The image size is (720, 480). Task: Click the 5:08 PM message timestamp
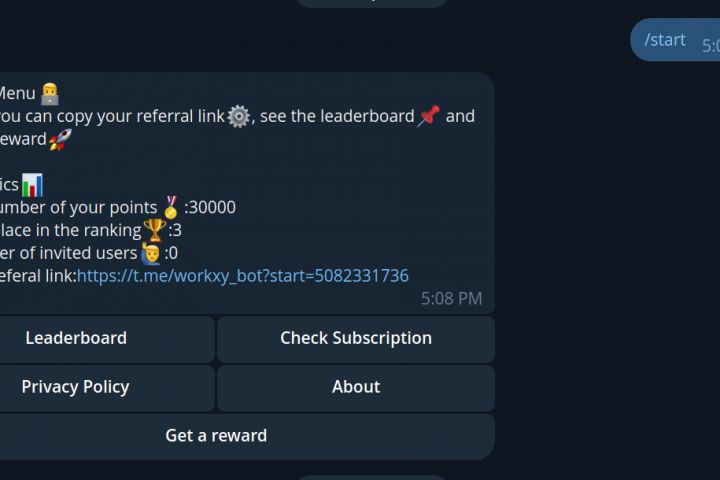[x=451, y=299]
